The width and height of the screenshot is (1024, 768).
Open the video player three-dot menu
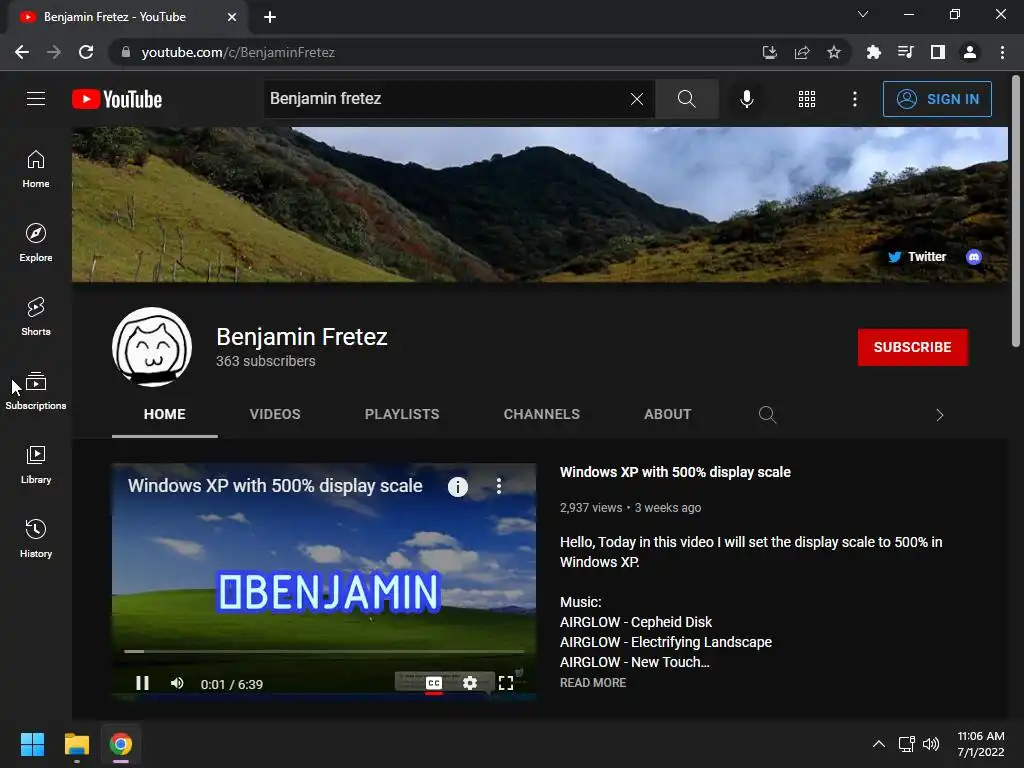coord(499,486)
